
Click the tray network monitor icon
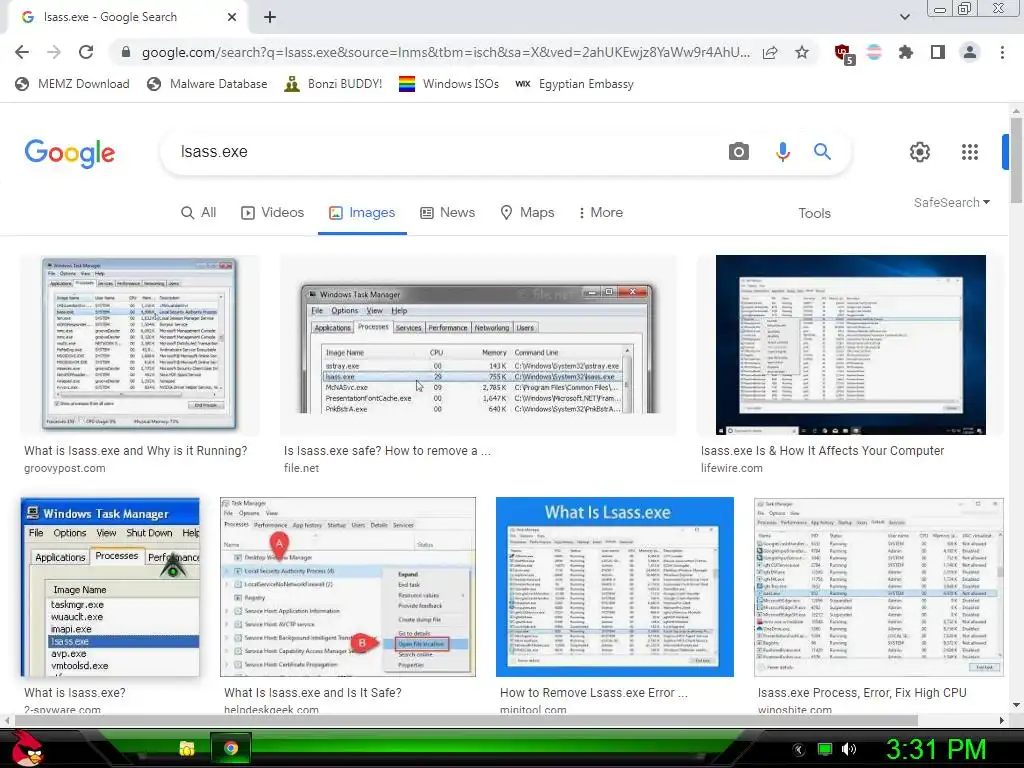coord(825,749)
